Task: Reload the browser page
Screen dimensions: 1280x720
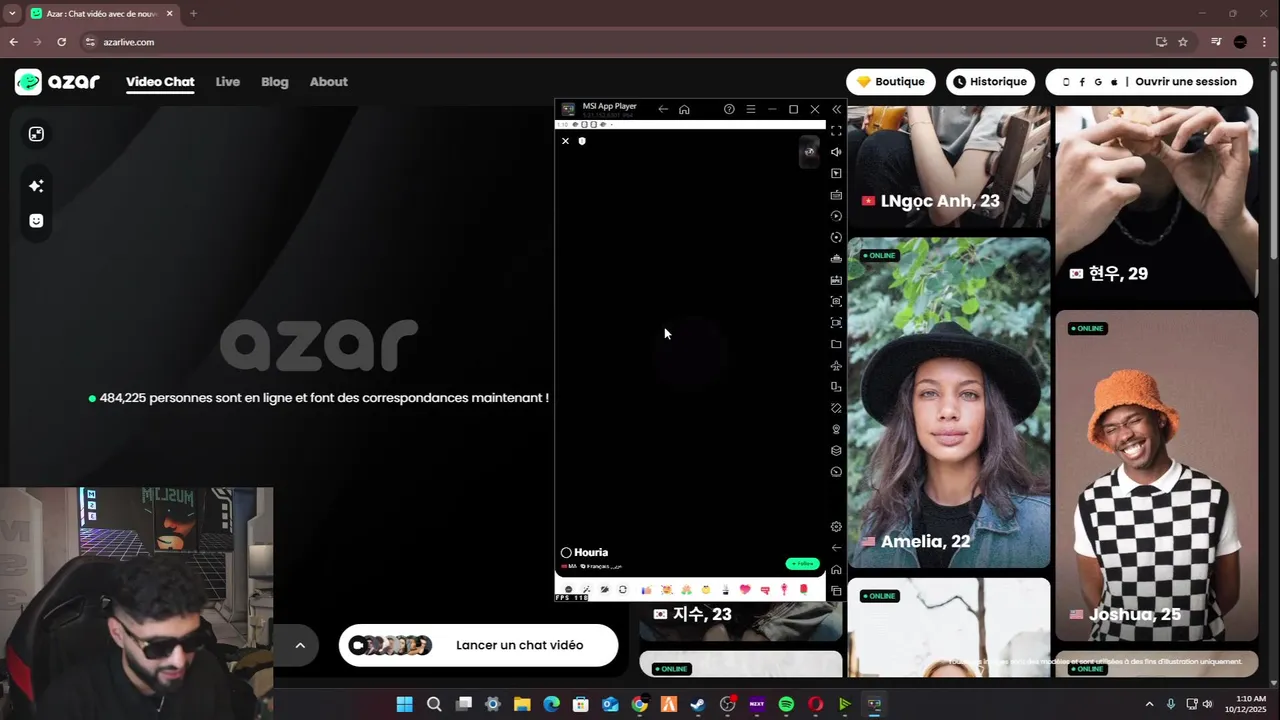Action: point(61,42)
